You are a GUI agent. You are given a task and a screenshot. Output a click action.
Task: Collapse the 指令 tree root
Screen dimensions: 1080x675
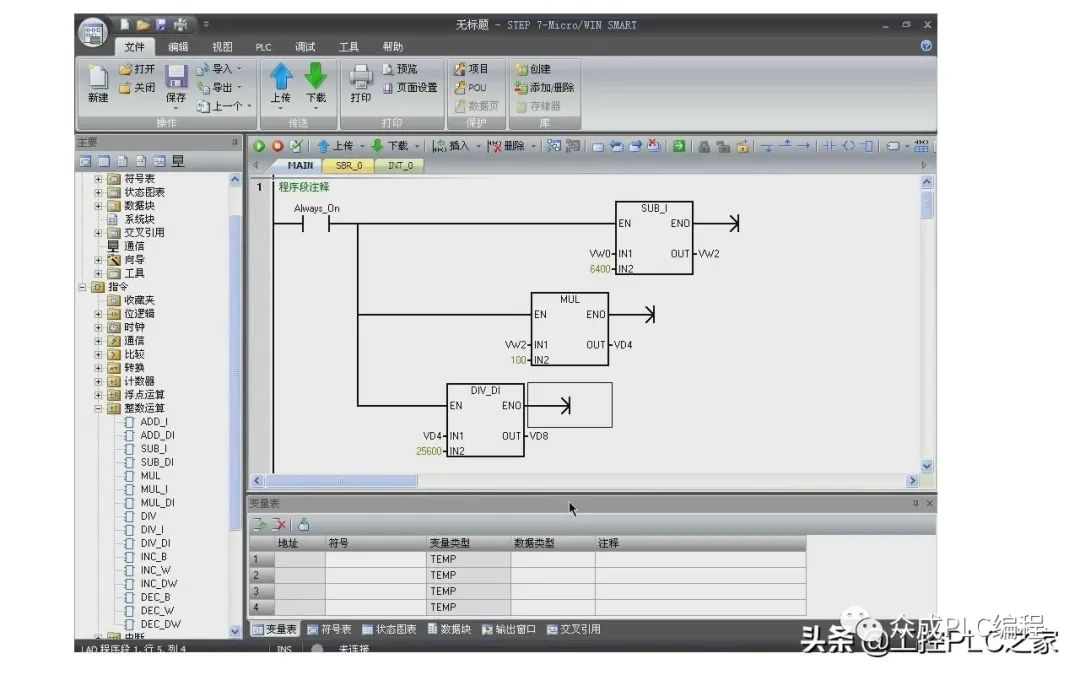(82, 287)
